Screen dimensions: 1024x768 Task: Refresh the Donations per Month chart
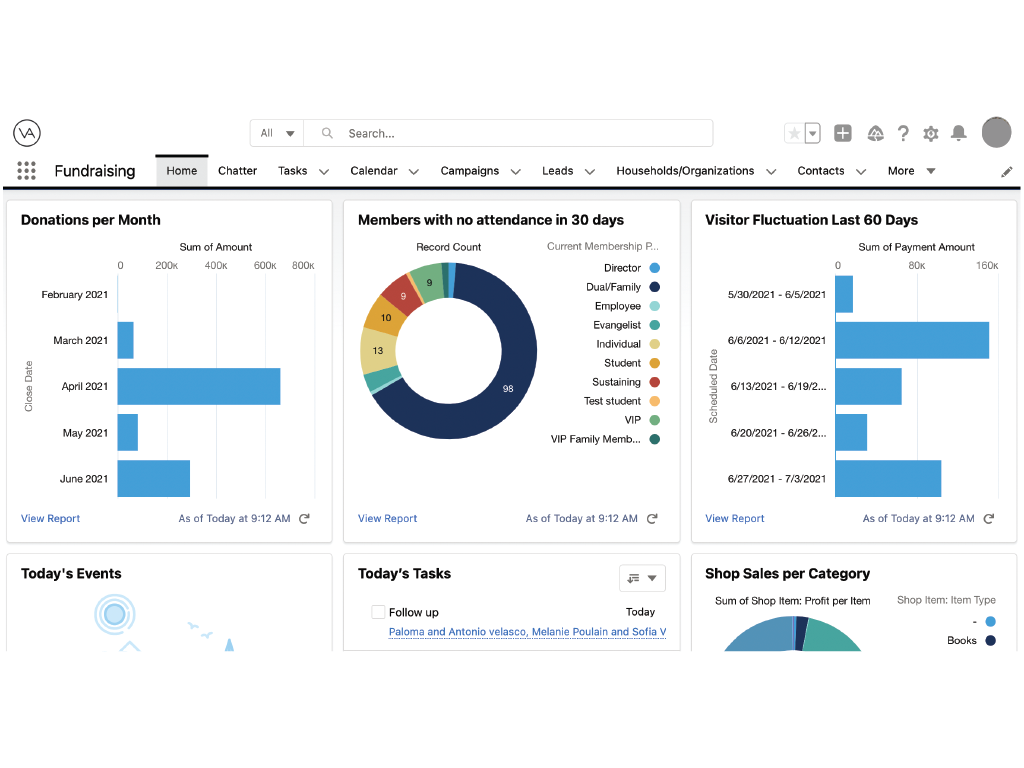click(304, 519)
